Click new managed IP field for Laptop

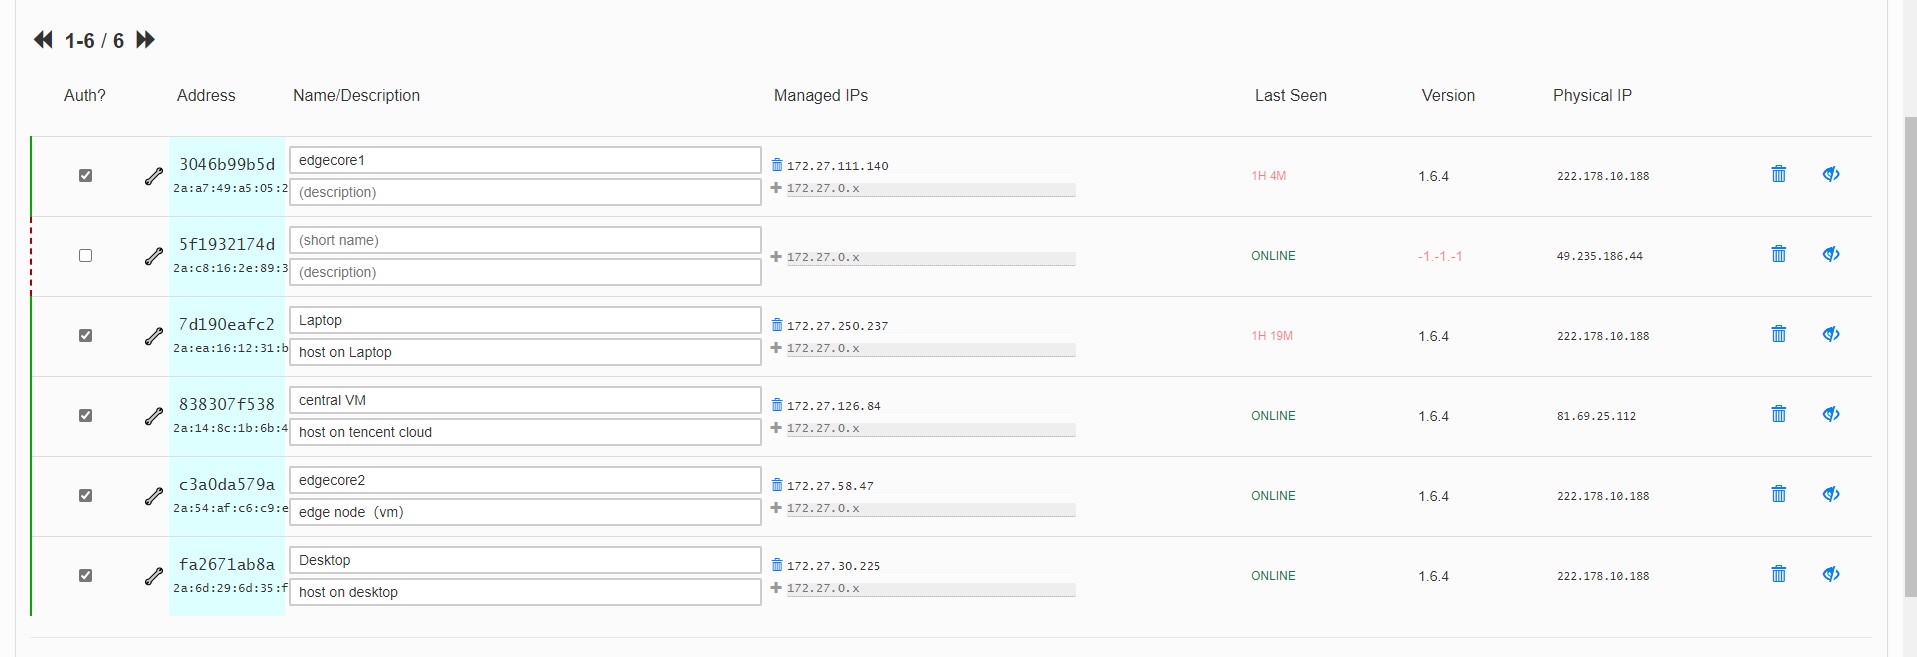click(x=930, y=349)
